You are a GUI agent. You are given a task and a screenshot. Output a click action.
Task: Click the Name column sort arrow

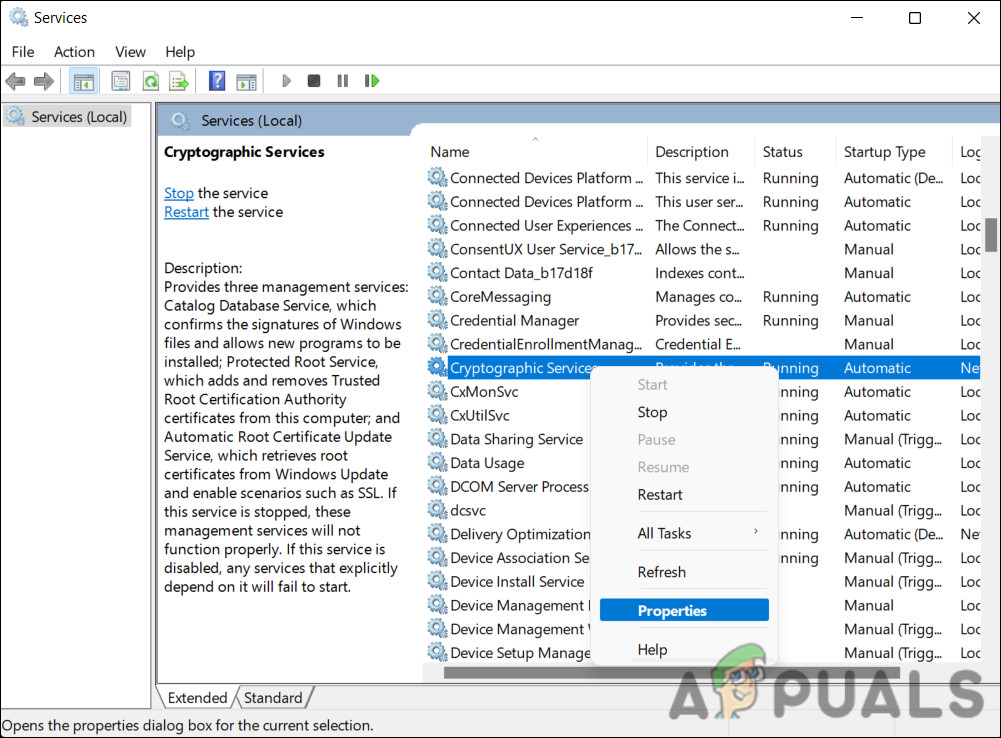click(535, 139)
